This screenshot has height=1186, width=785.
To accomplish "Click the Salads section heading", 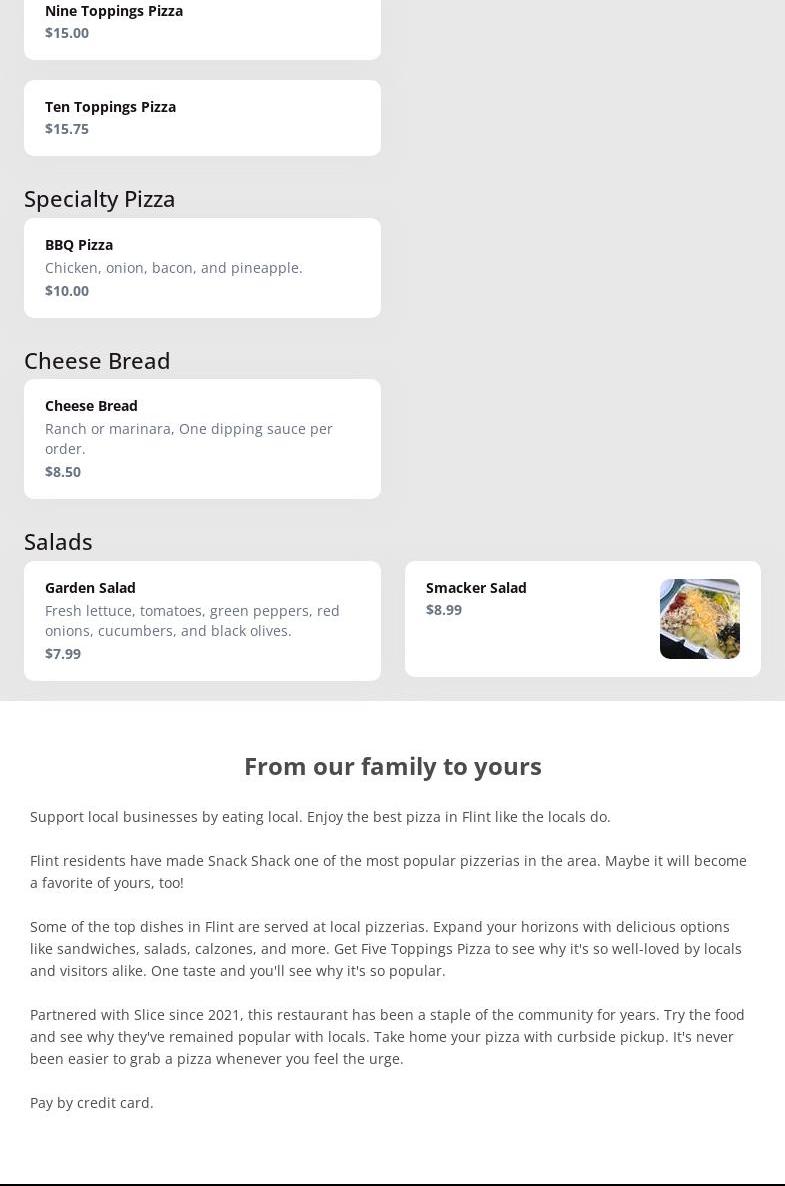I will 58,541.
